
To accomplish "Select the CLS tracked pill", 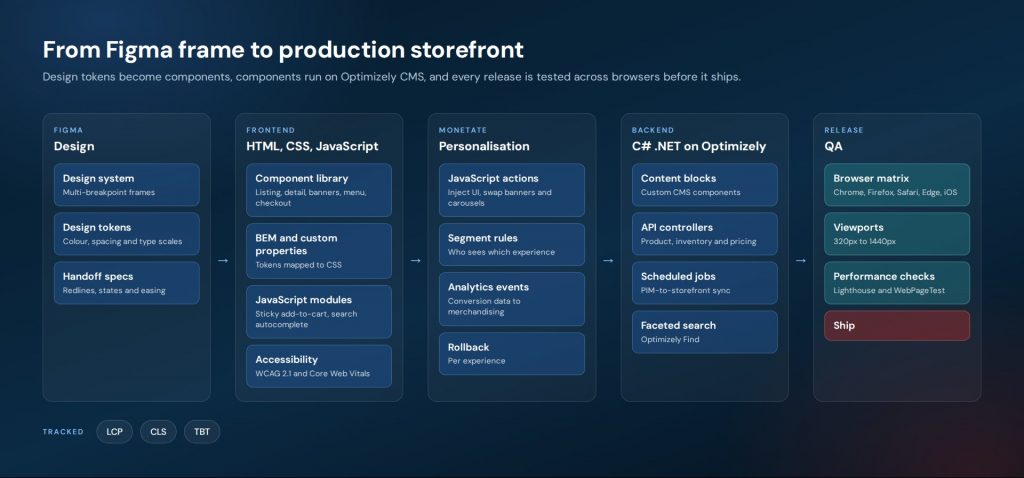I will [158, 432].
